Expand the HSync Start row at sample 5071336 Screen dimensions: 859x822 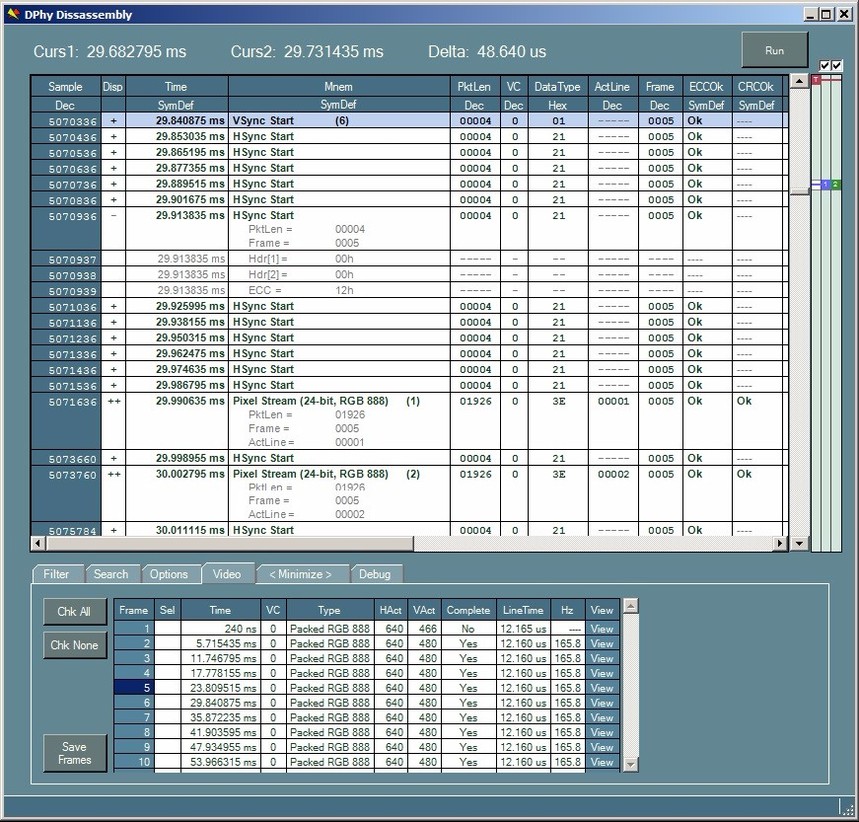[x=113, y=353]
